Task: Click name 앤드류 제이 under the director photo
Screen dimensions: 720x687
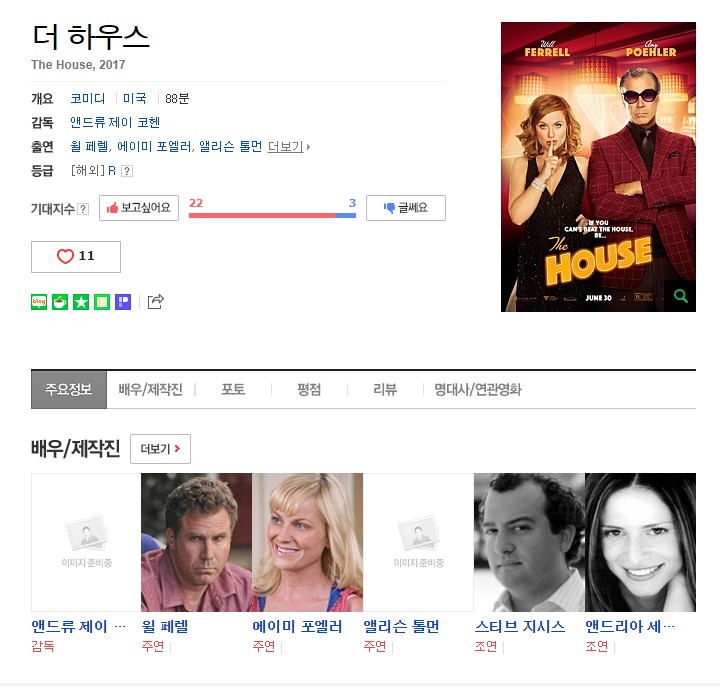Action: [x=78, y=626]
